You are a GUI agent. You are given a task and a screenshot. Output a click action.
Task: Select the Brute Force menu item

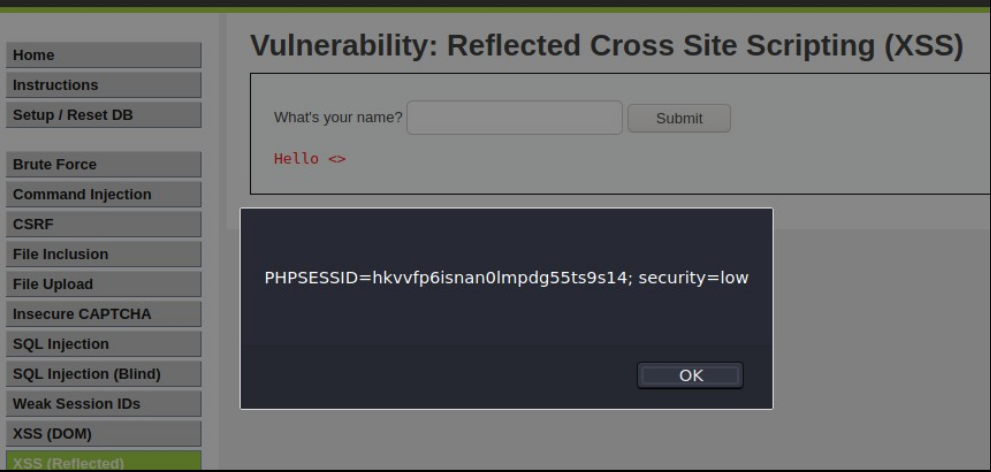[104, 164]
